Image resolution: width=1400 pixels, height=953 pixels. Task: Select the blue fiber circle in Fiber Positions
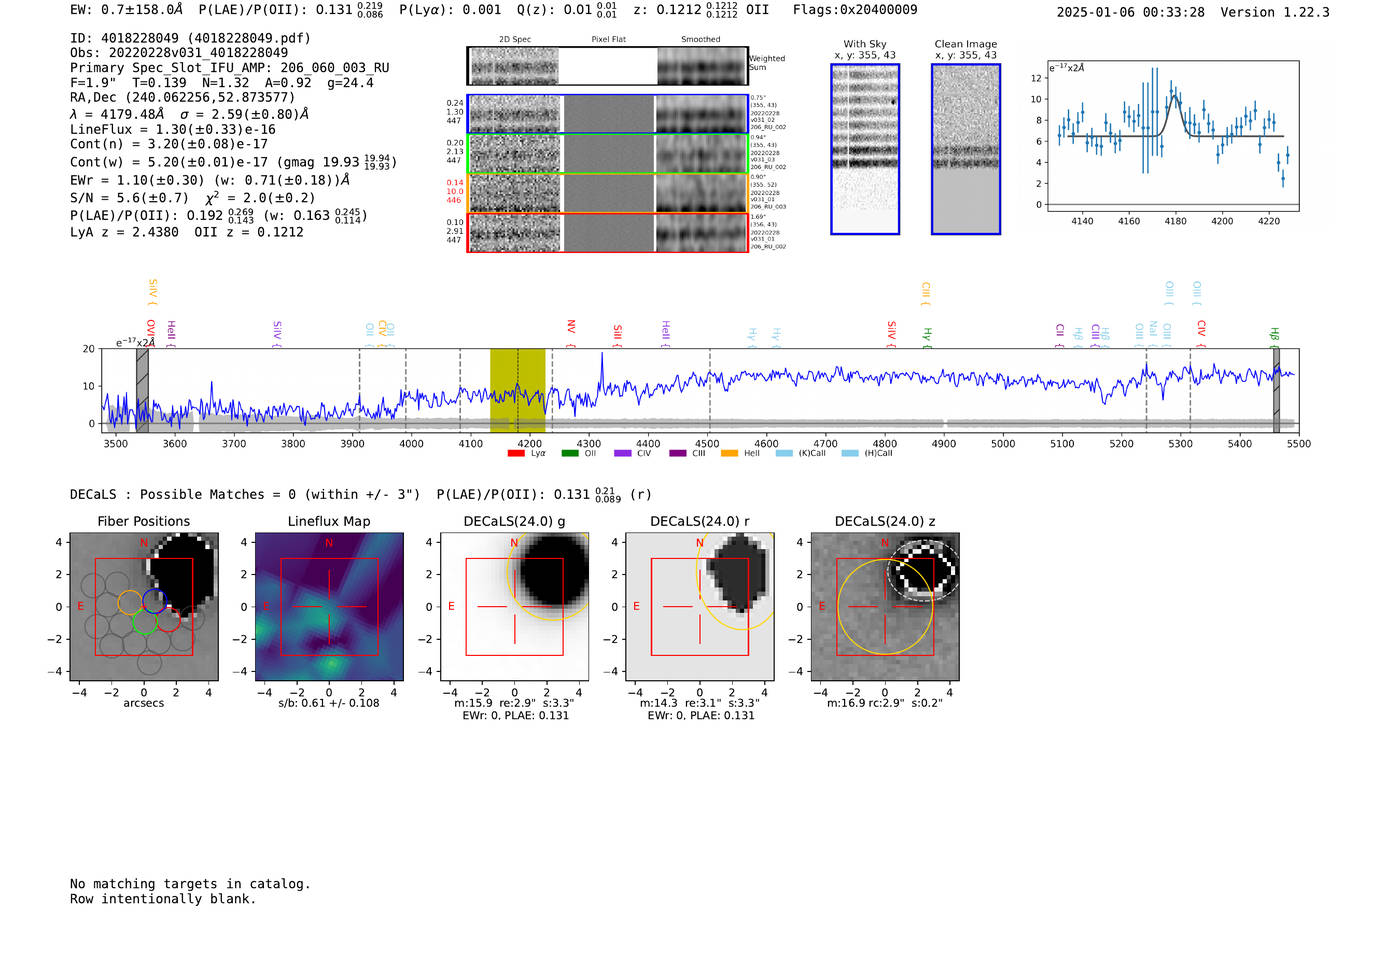coord(154,600)
